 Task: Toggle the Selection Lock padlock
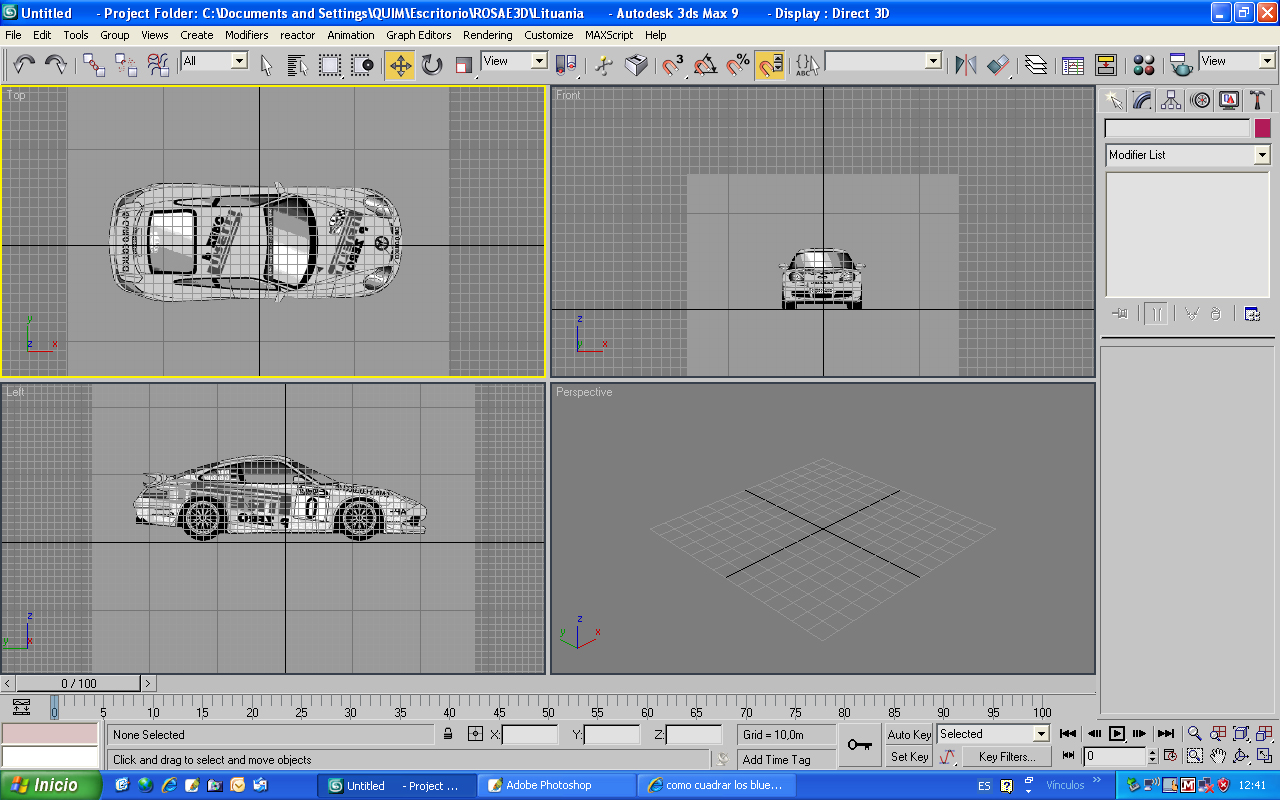click(448, 734)
